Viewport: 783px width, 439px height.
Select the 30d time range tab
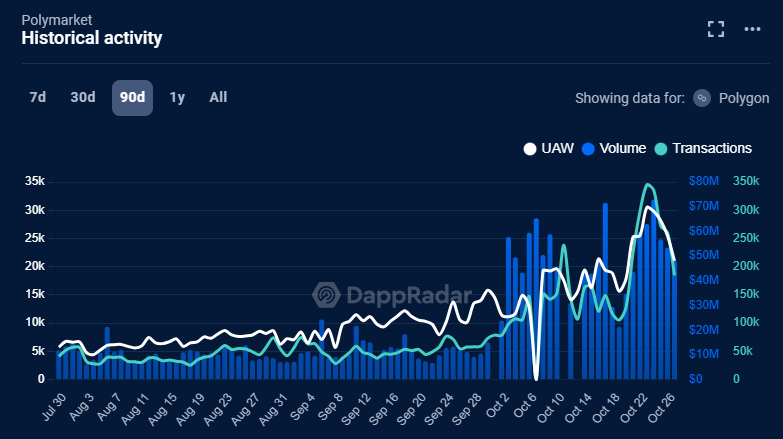pos(83,97)
